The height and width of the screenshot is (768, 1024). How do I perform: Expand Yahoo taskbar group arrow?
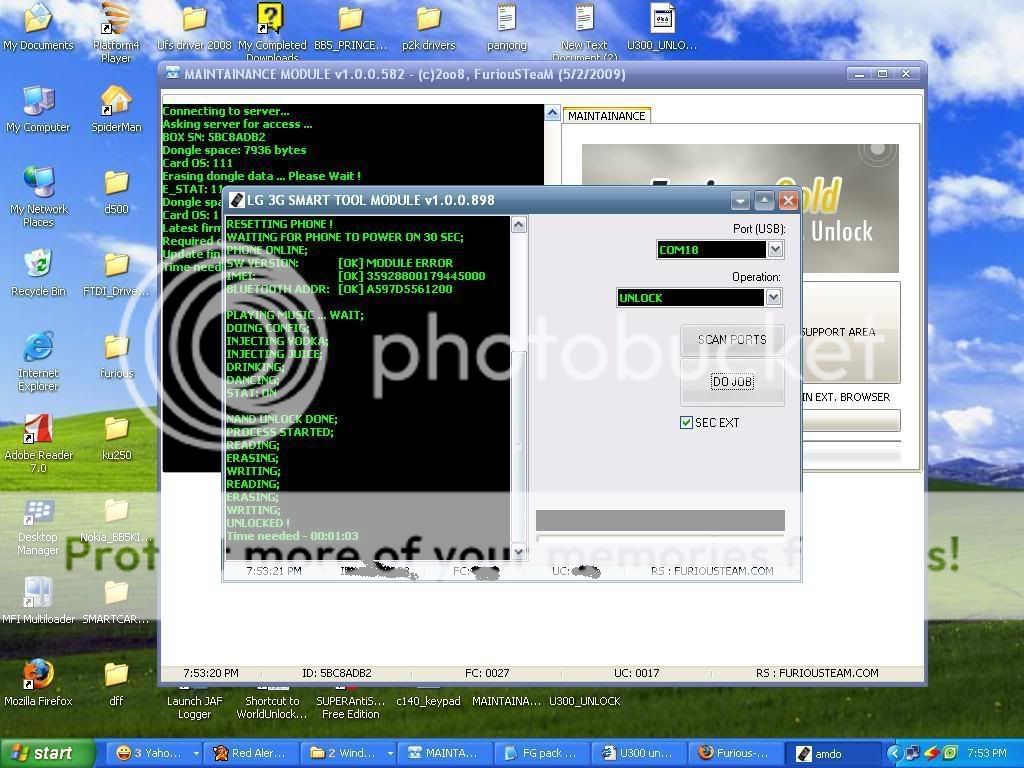pyautogui.click(x=195, y=753)
